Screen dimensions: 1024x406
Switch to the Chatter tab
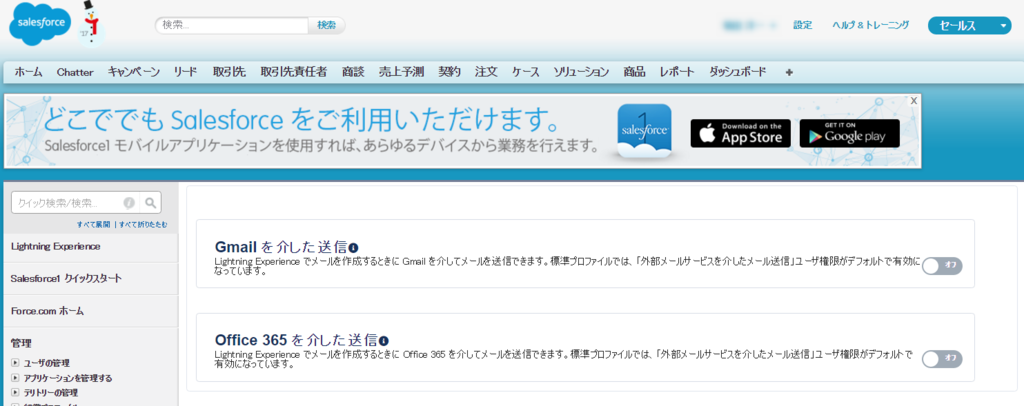pos(75,72)
